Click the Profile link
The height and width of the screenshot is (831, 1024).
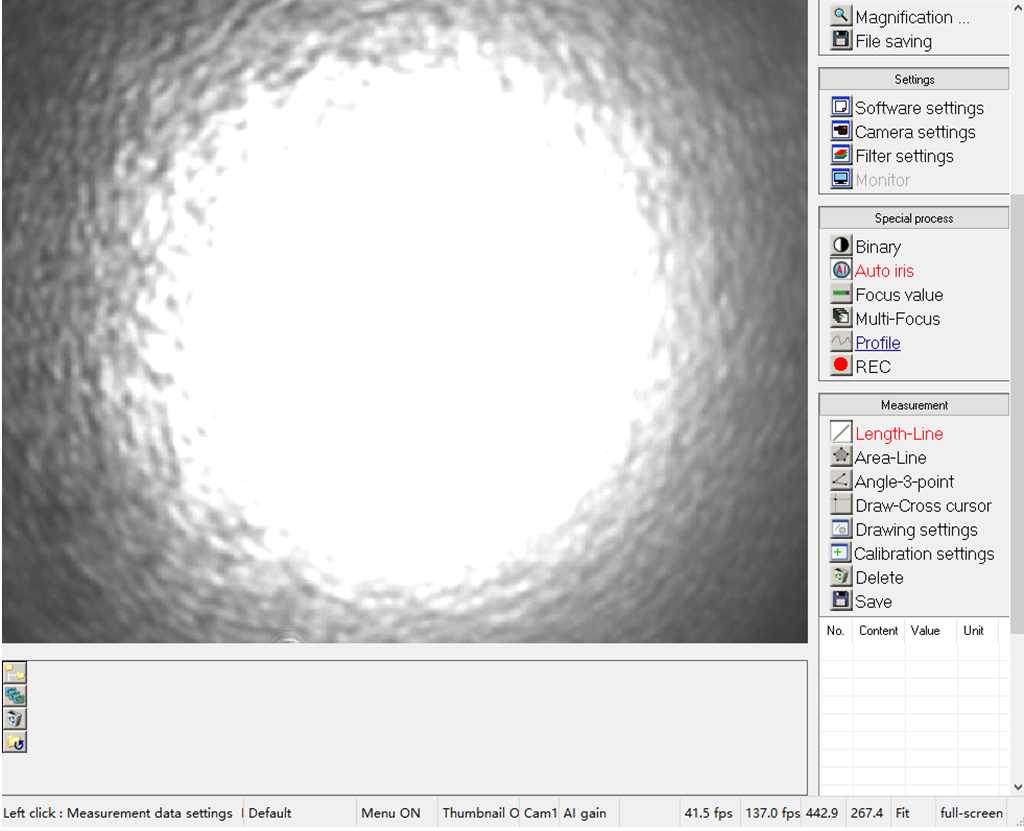coord(877,343)
